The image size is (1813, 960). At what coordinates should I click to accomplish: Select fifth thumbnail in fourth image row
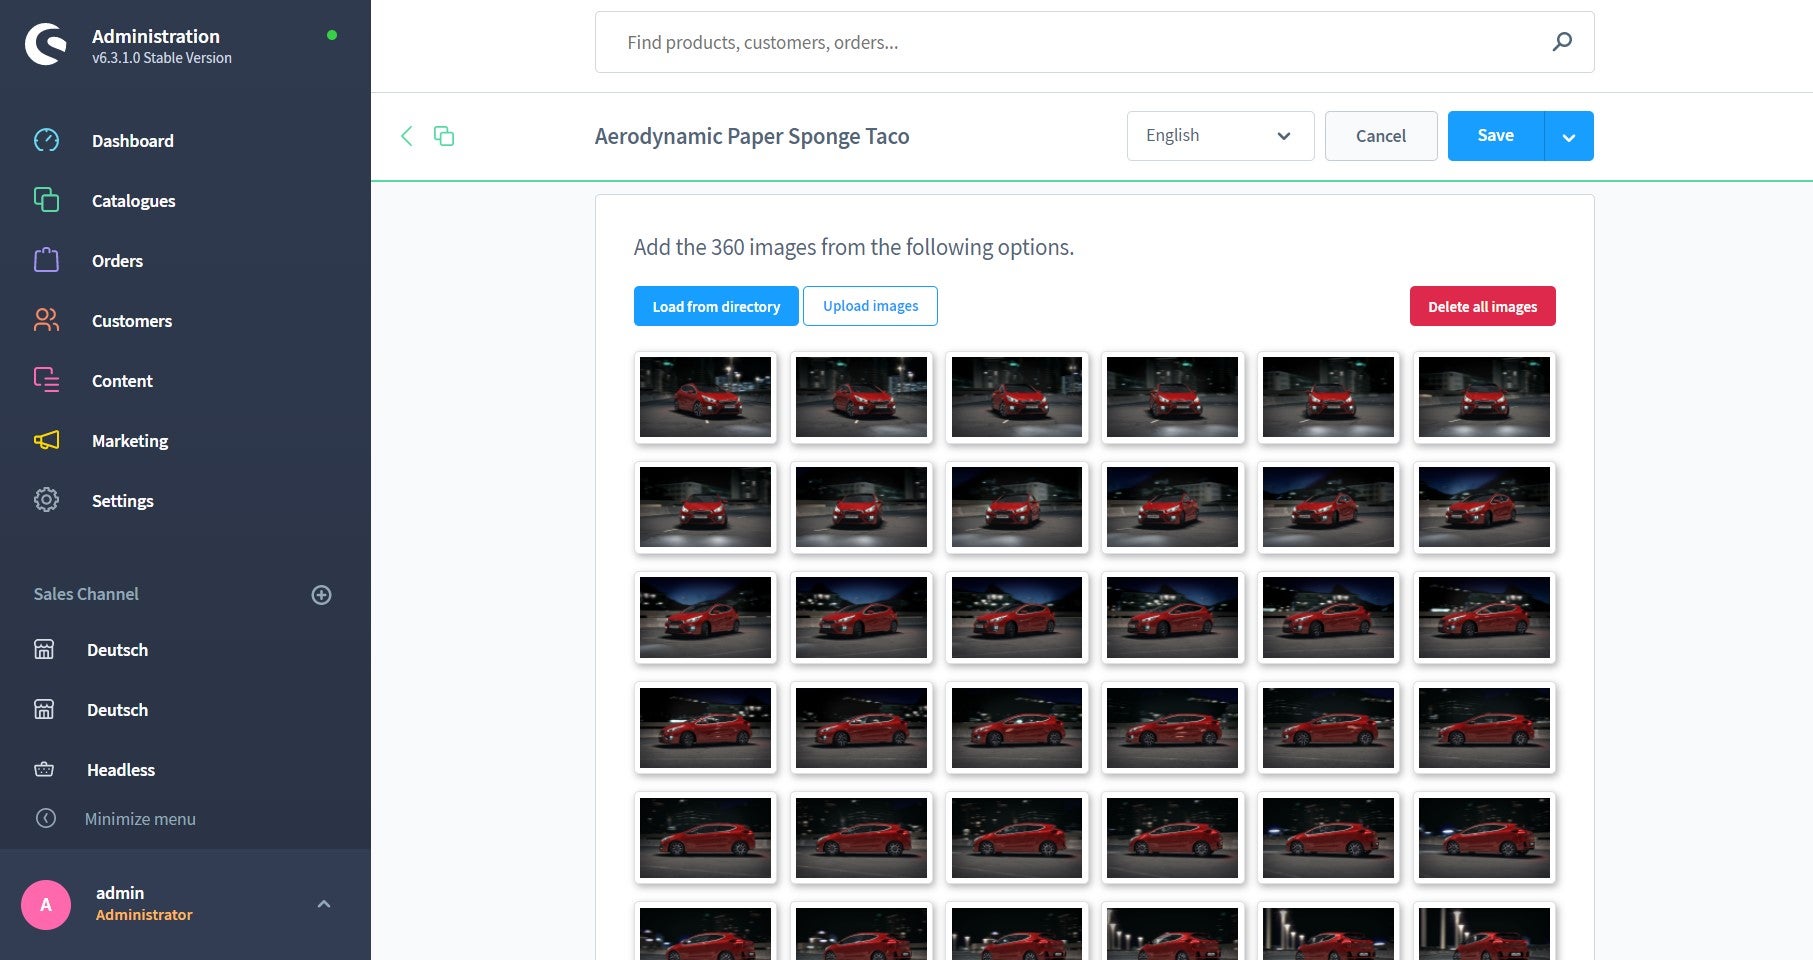[1328, 727]
